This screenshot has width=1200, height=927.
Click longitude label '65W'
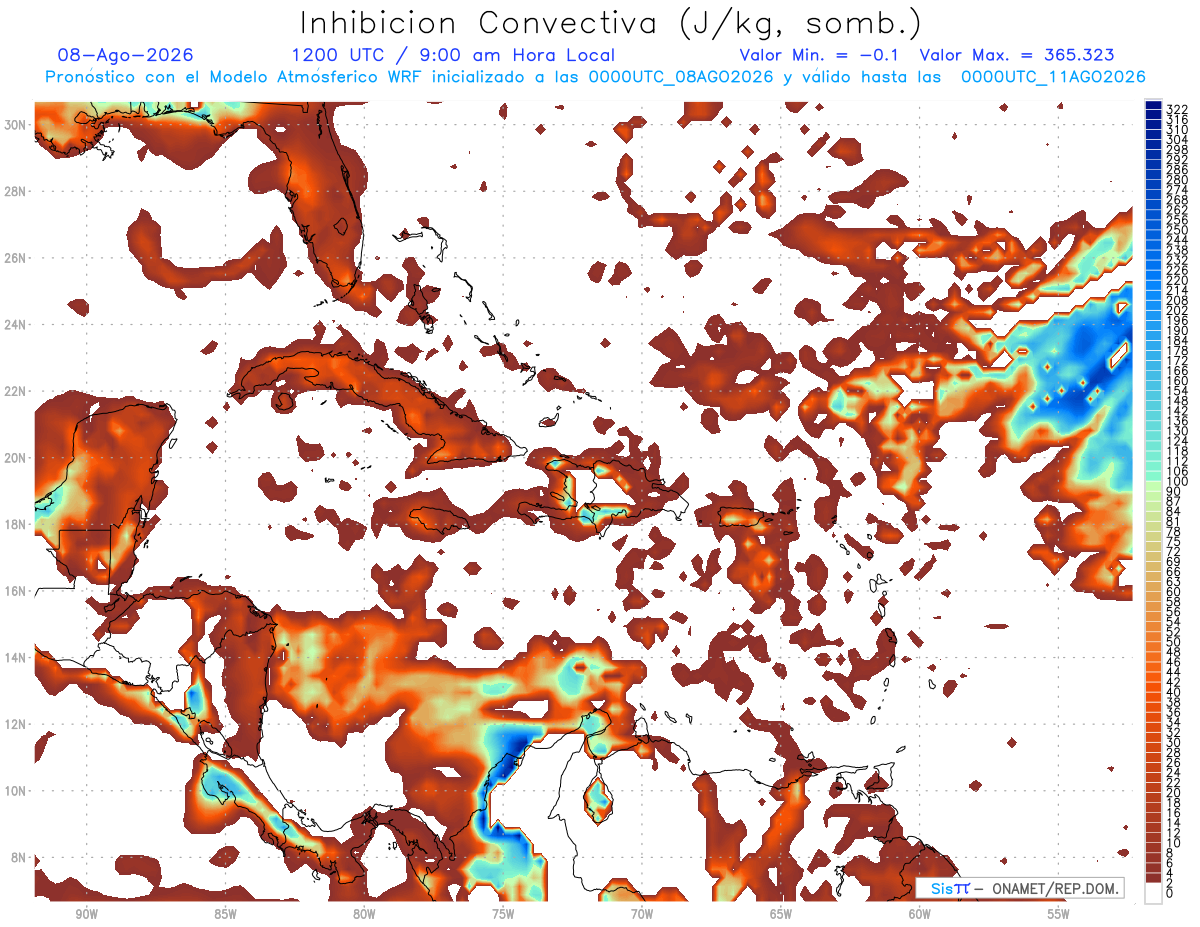click(781, 913)
